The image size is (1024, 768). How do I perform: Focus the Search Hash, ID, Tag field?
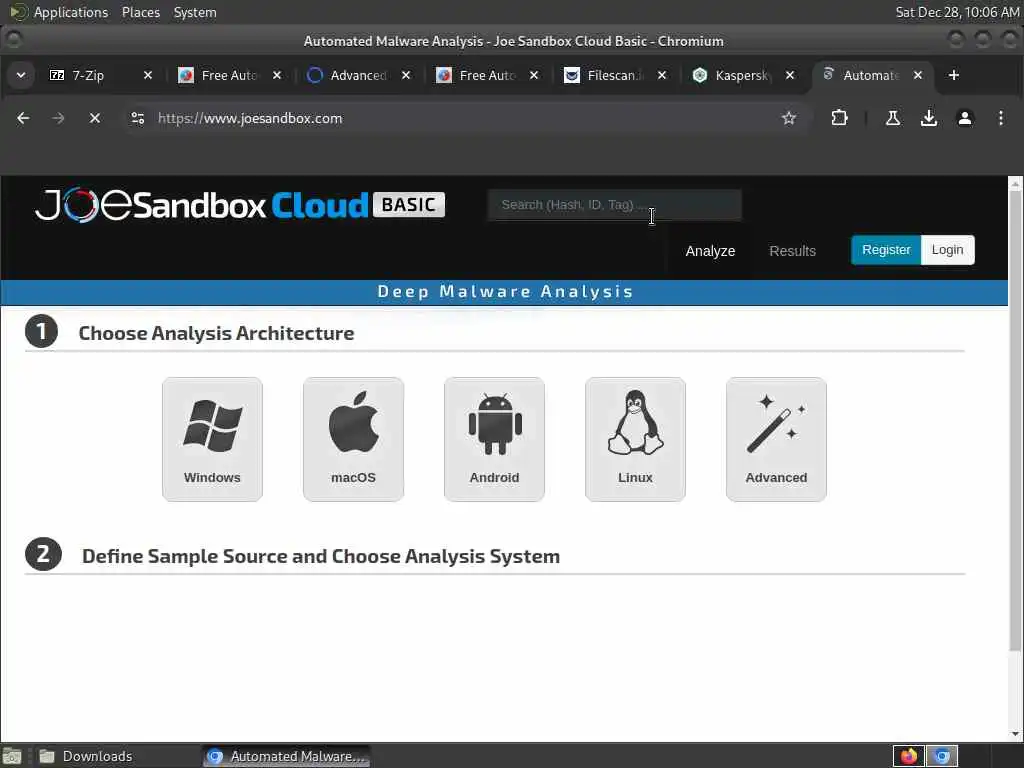coord(615,205)
